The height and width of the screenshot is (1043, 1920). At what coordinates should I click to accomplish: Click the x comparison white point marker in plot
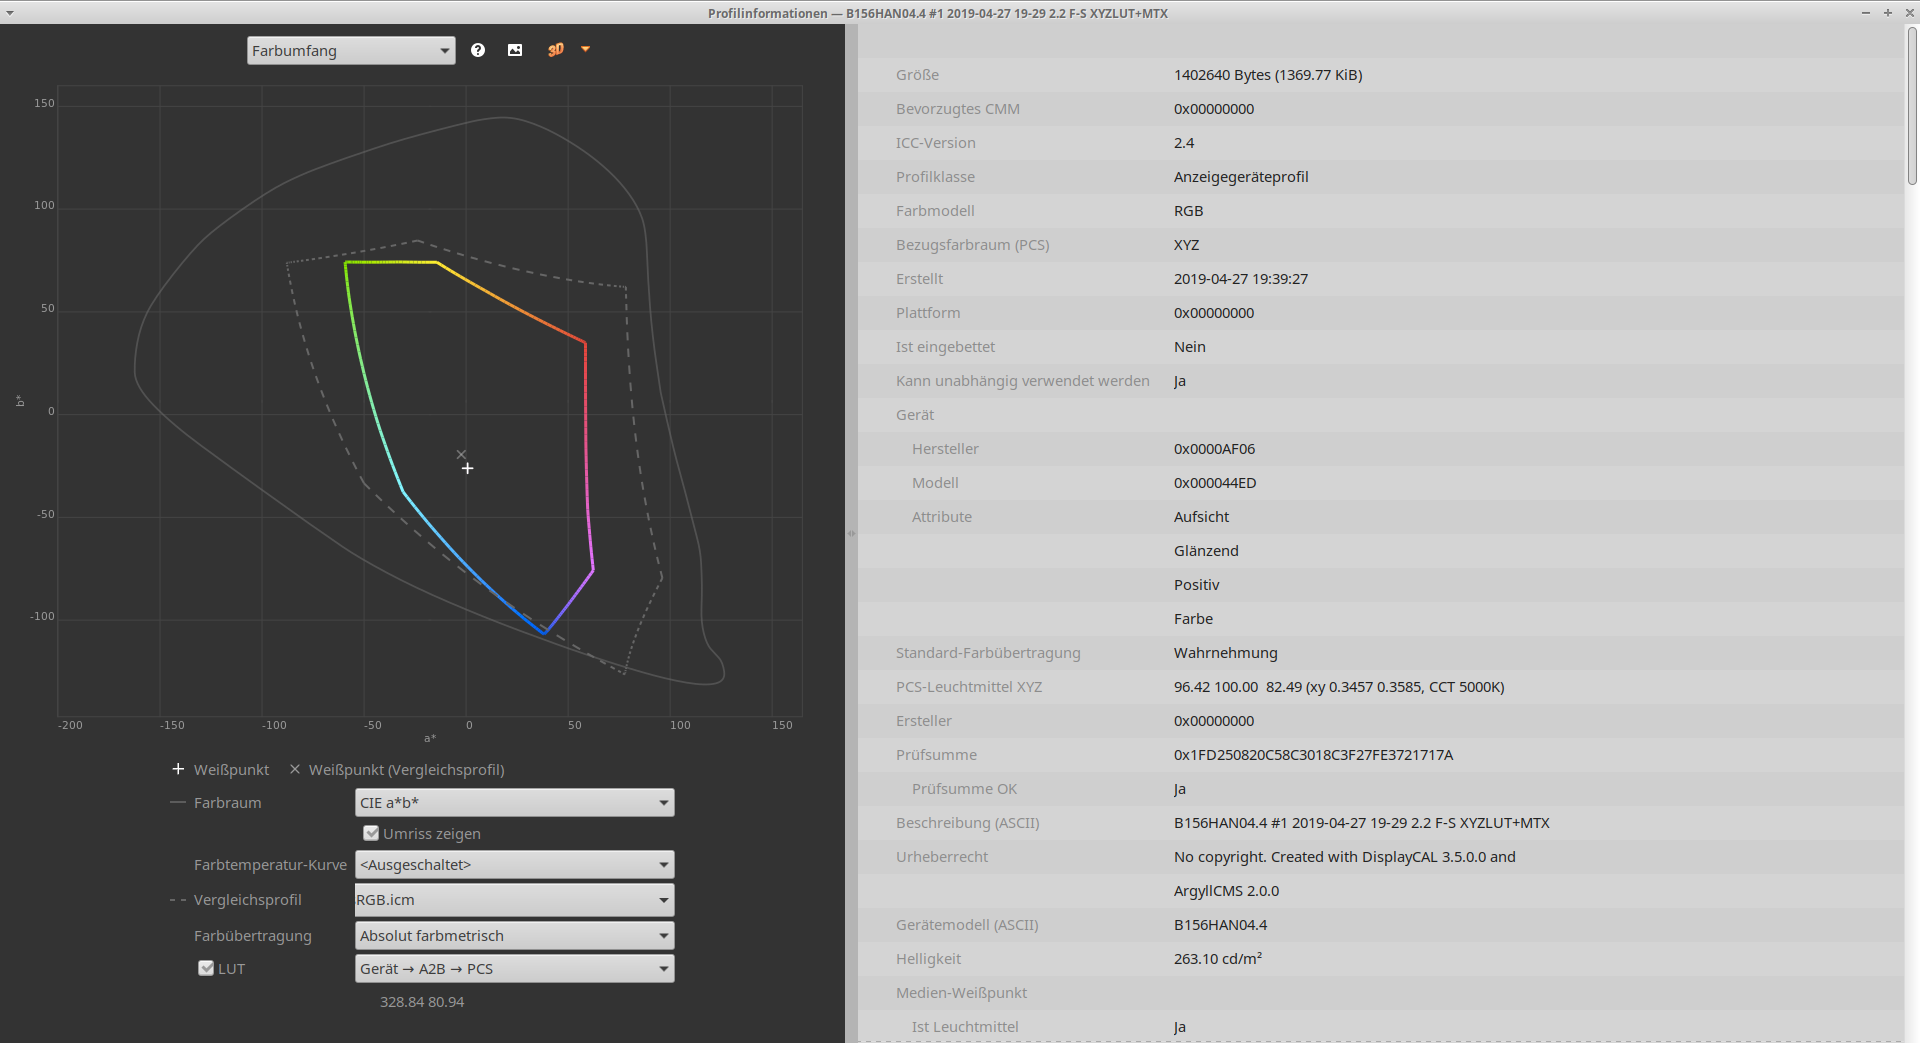point(461,454)
